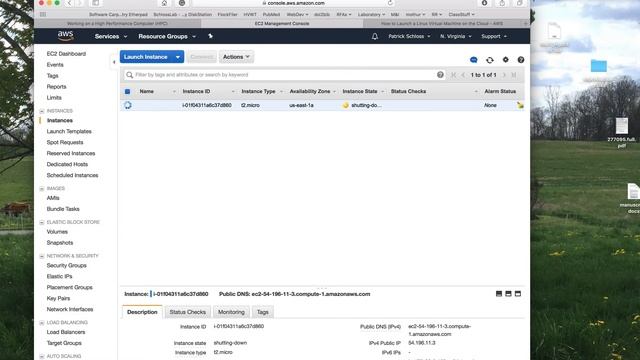Toggle the selected instance row checkbox

(128, 105)
